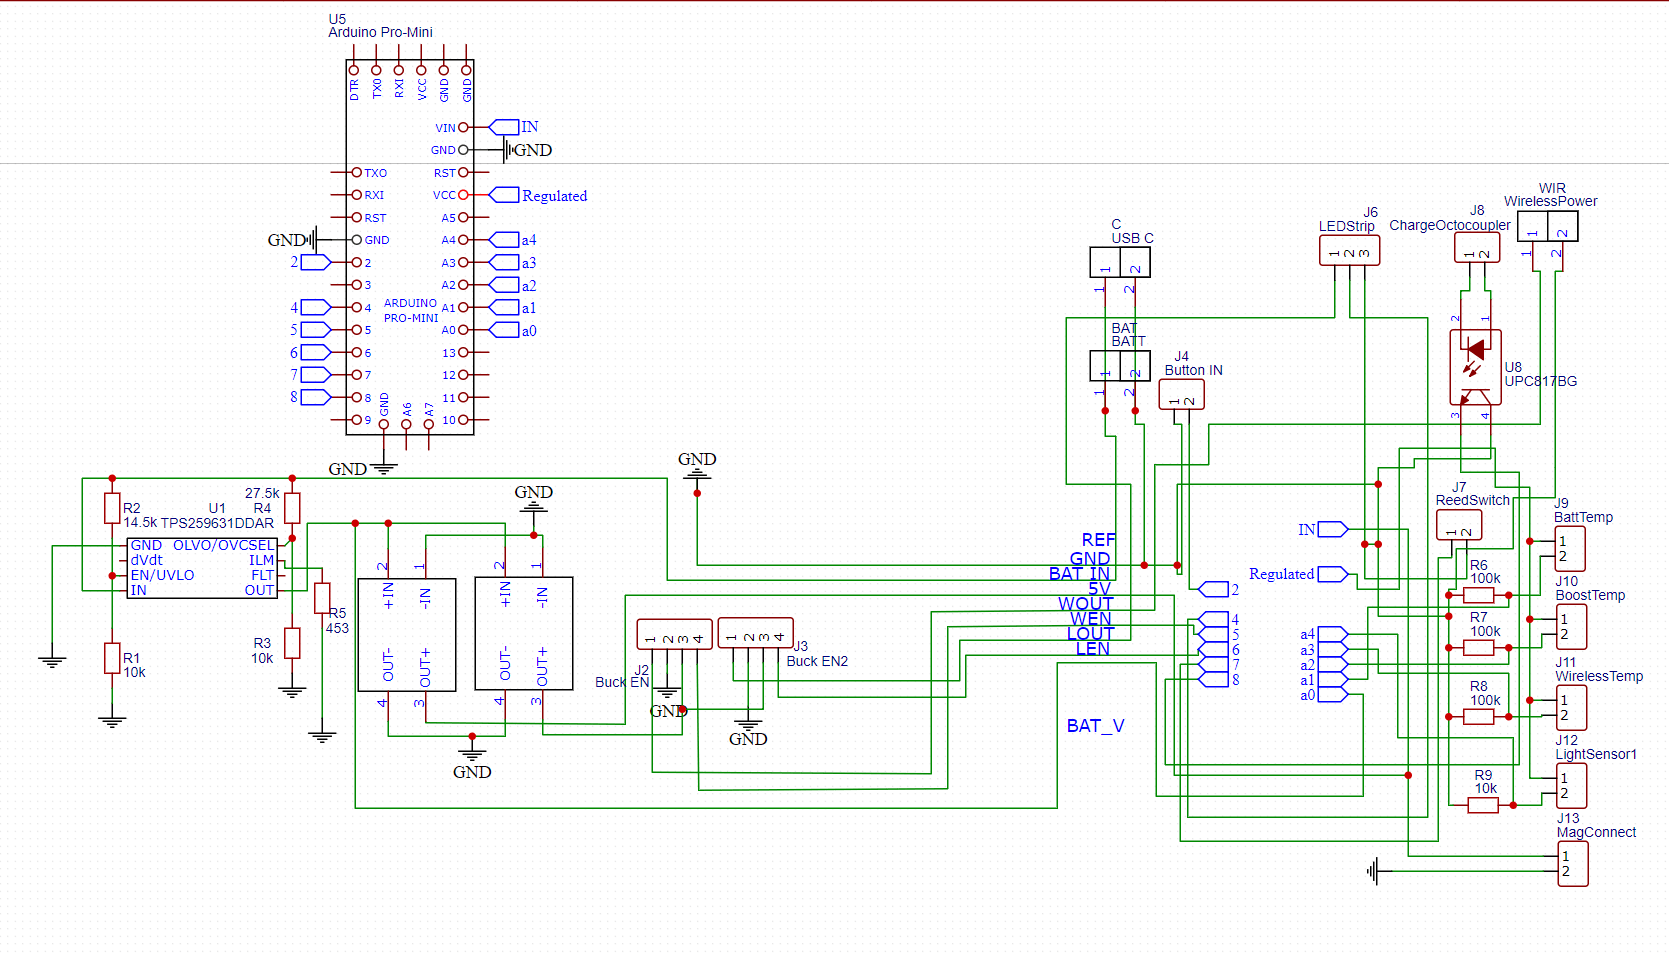This screenshot has height=954, width=1669.
Task: Select the J12 LightSensor1 connector
Action: pos(1573,784)
